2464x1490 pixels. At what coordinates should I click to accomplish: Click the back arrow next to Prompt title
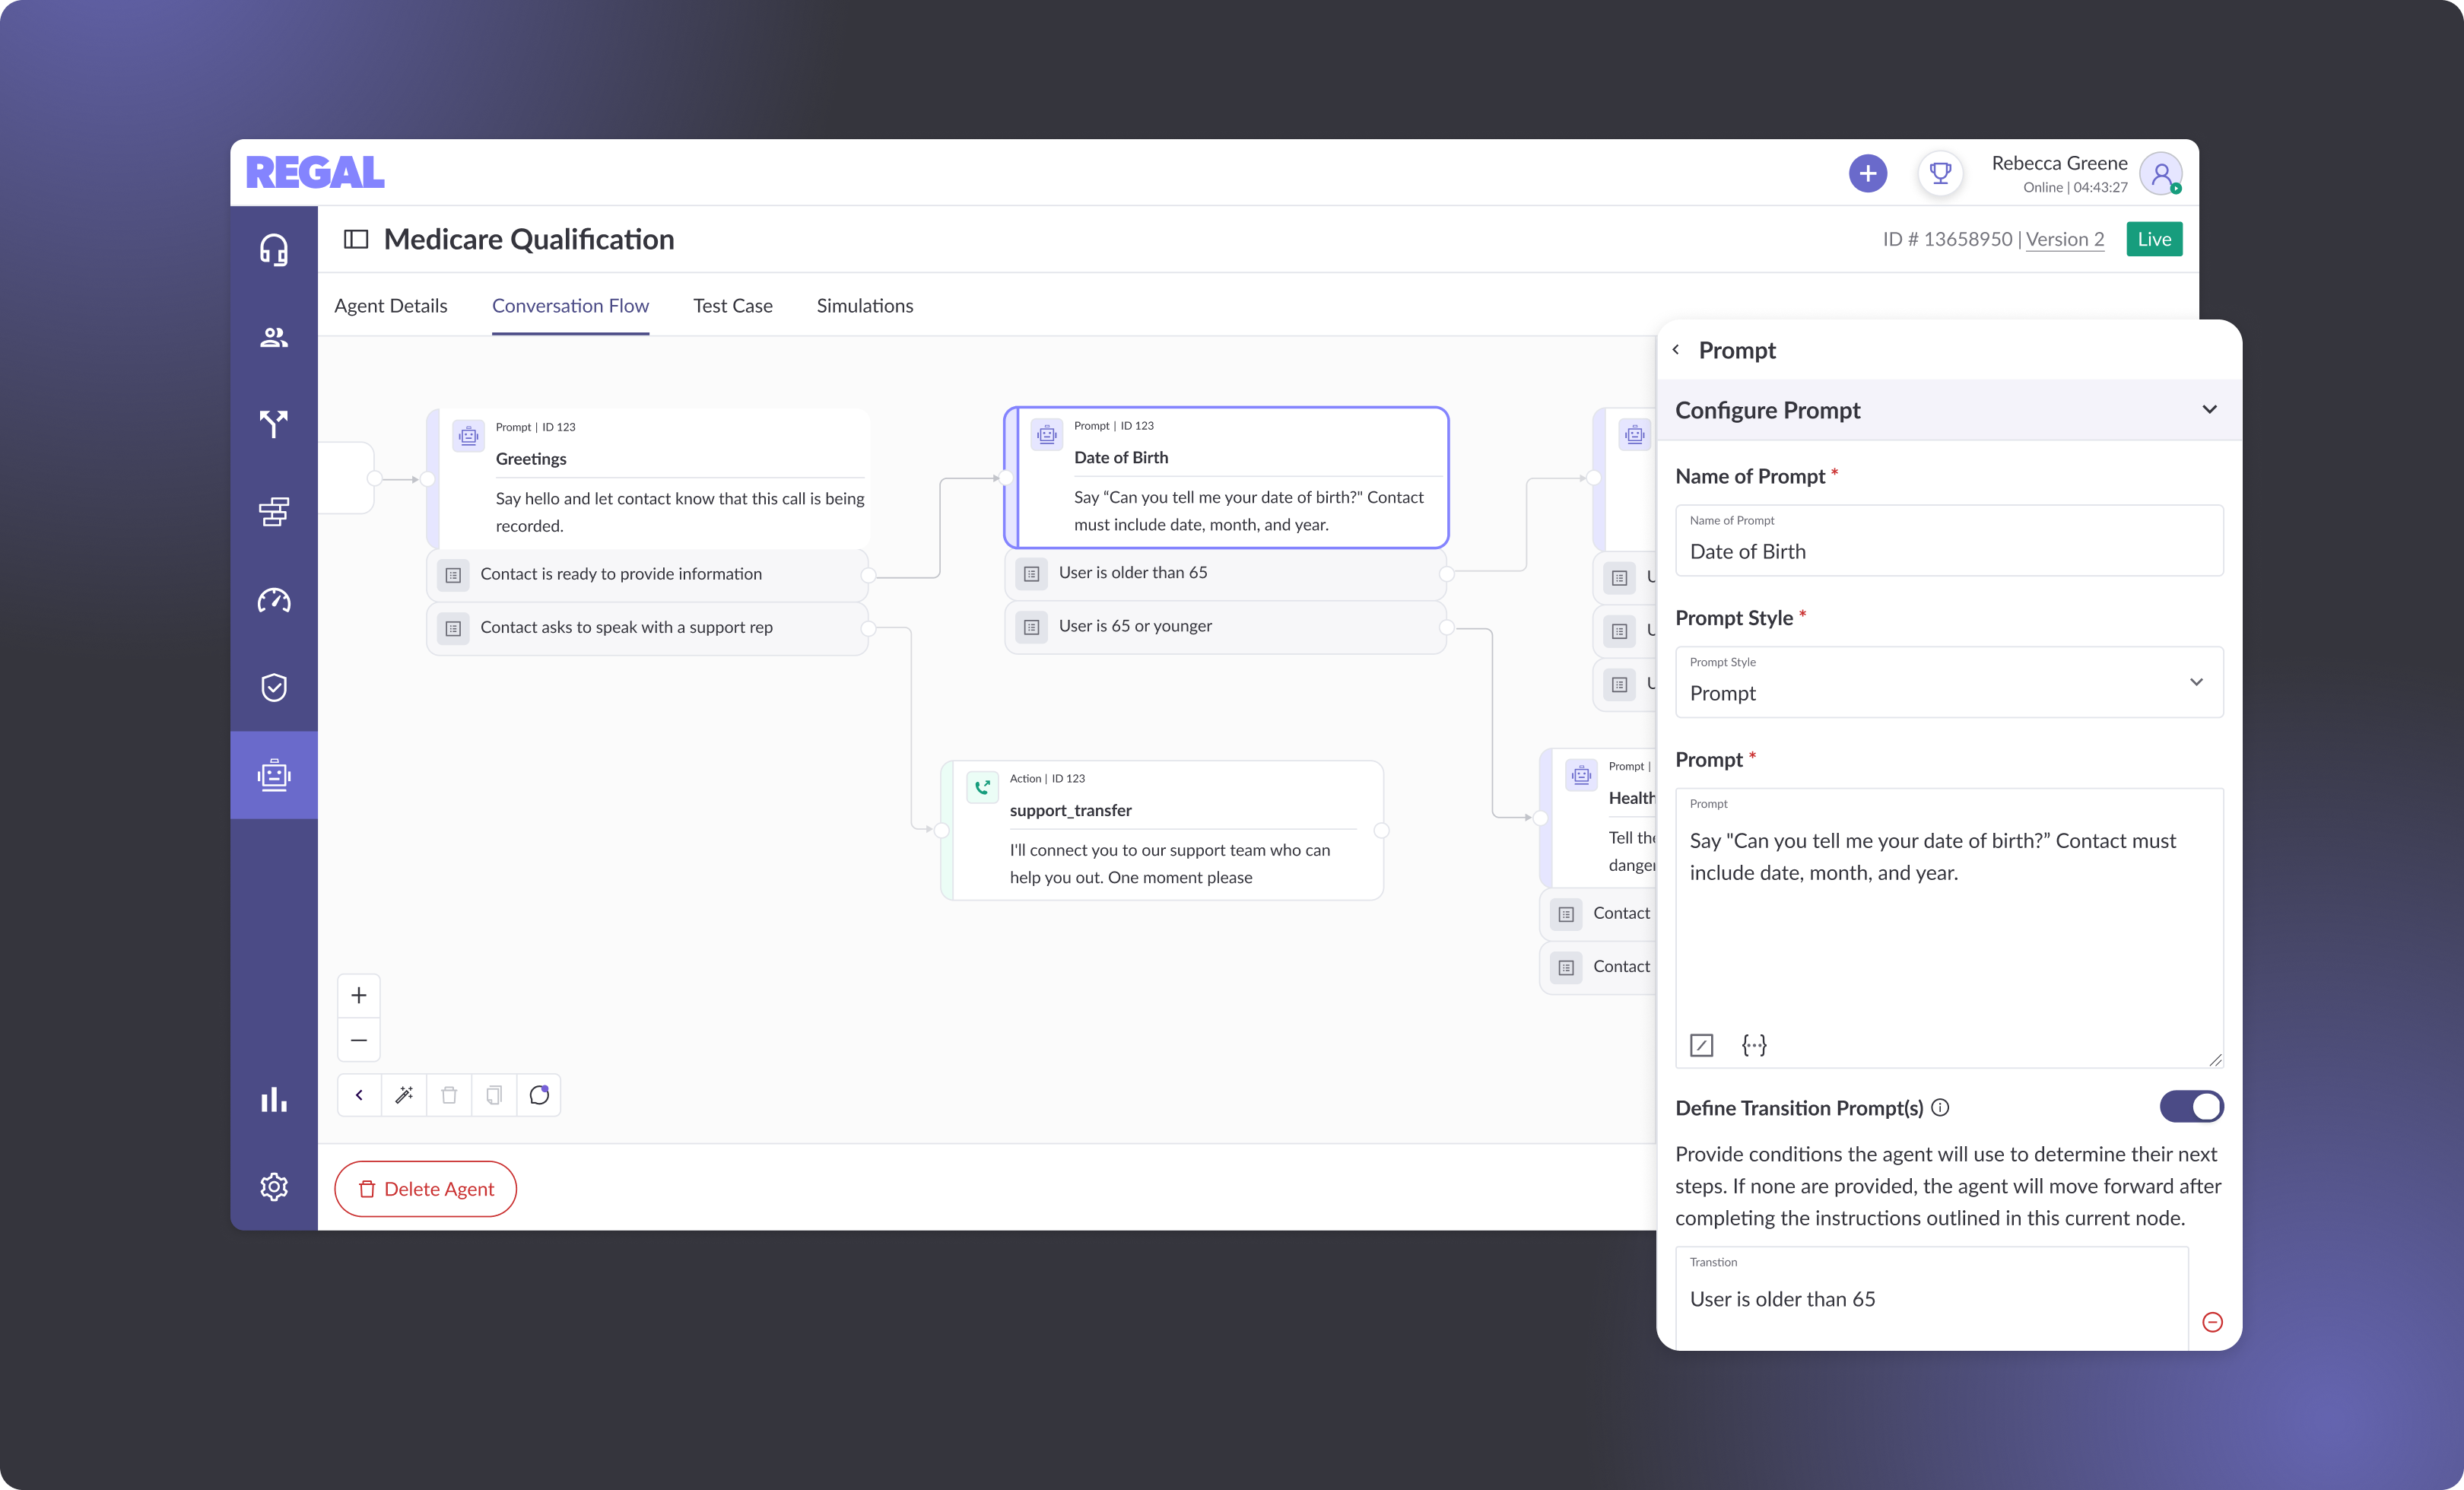pyautogui.click(x=1676, y=350)
